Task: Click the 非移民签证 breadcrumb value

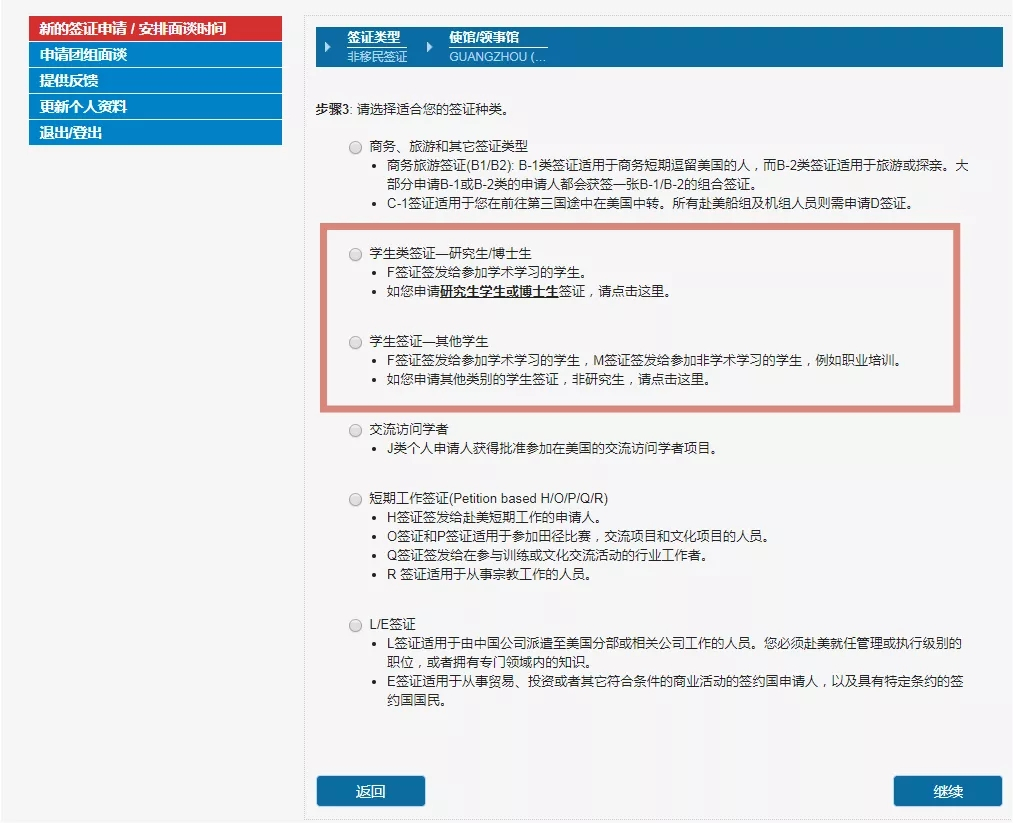Action: [377, 57]
